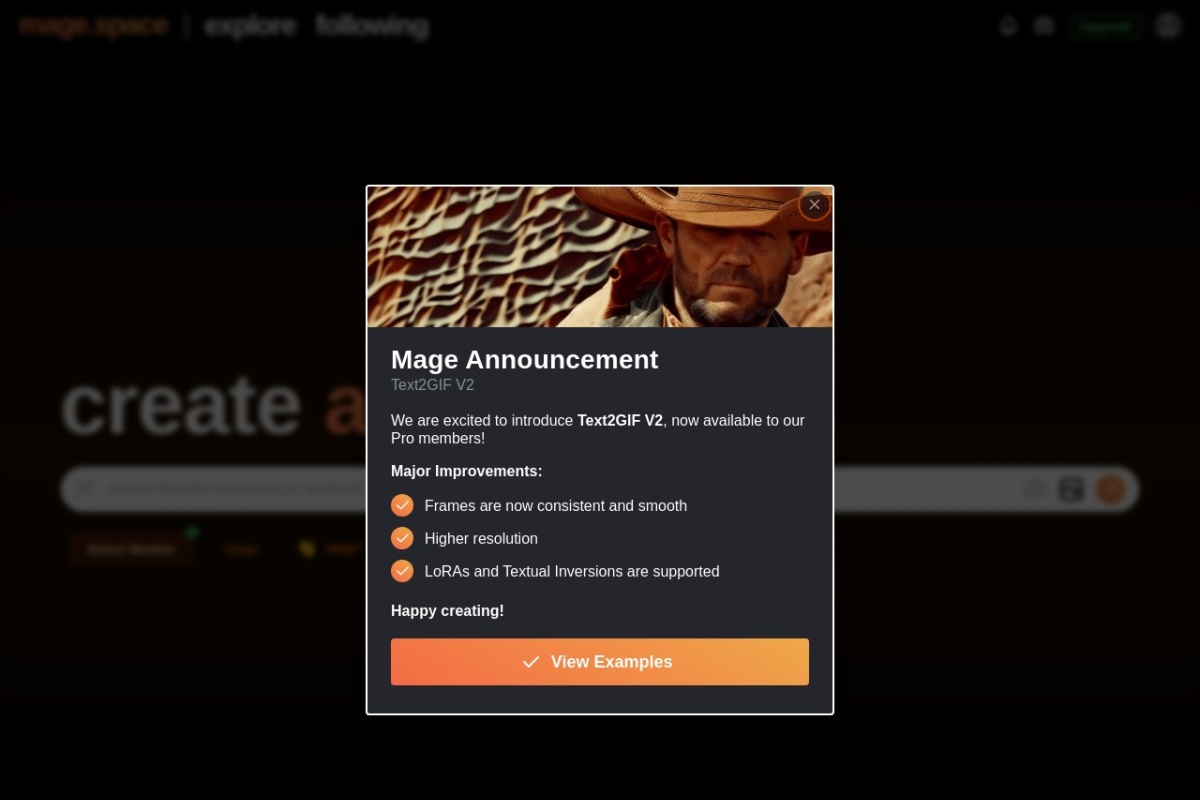The image size is (1200, 800).
Task: Click the check icon beside Higher resolution
Action: tap(402, 538)
